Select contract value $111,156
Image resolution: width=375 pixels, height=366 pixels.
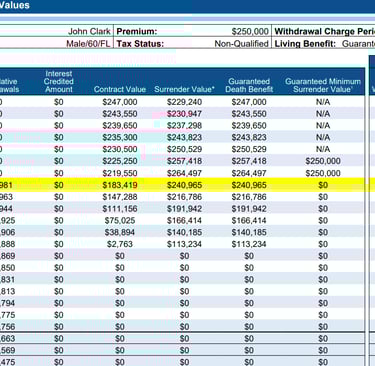point(120,209)
